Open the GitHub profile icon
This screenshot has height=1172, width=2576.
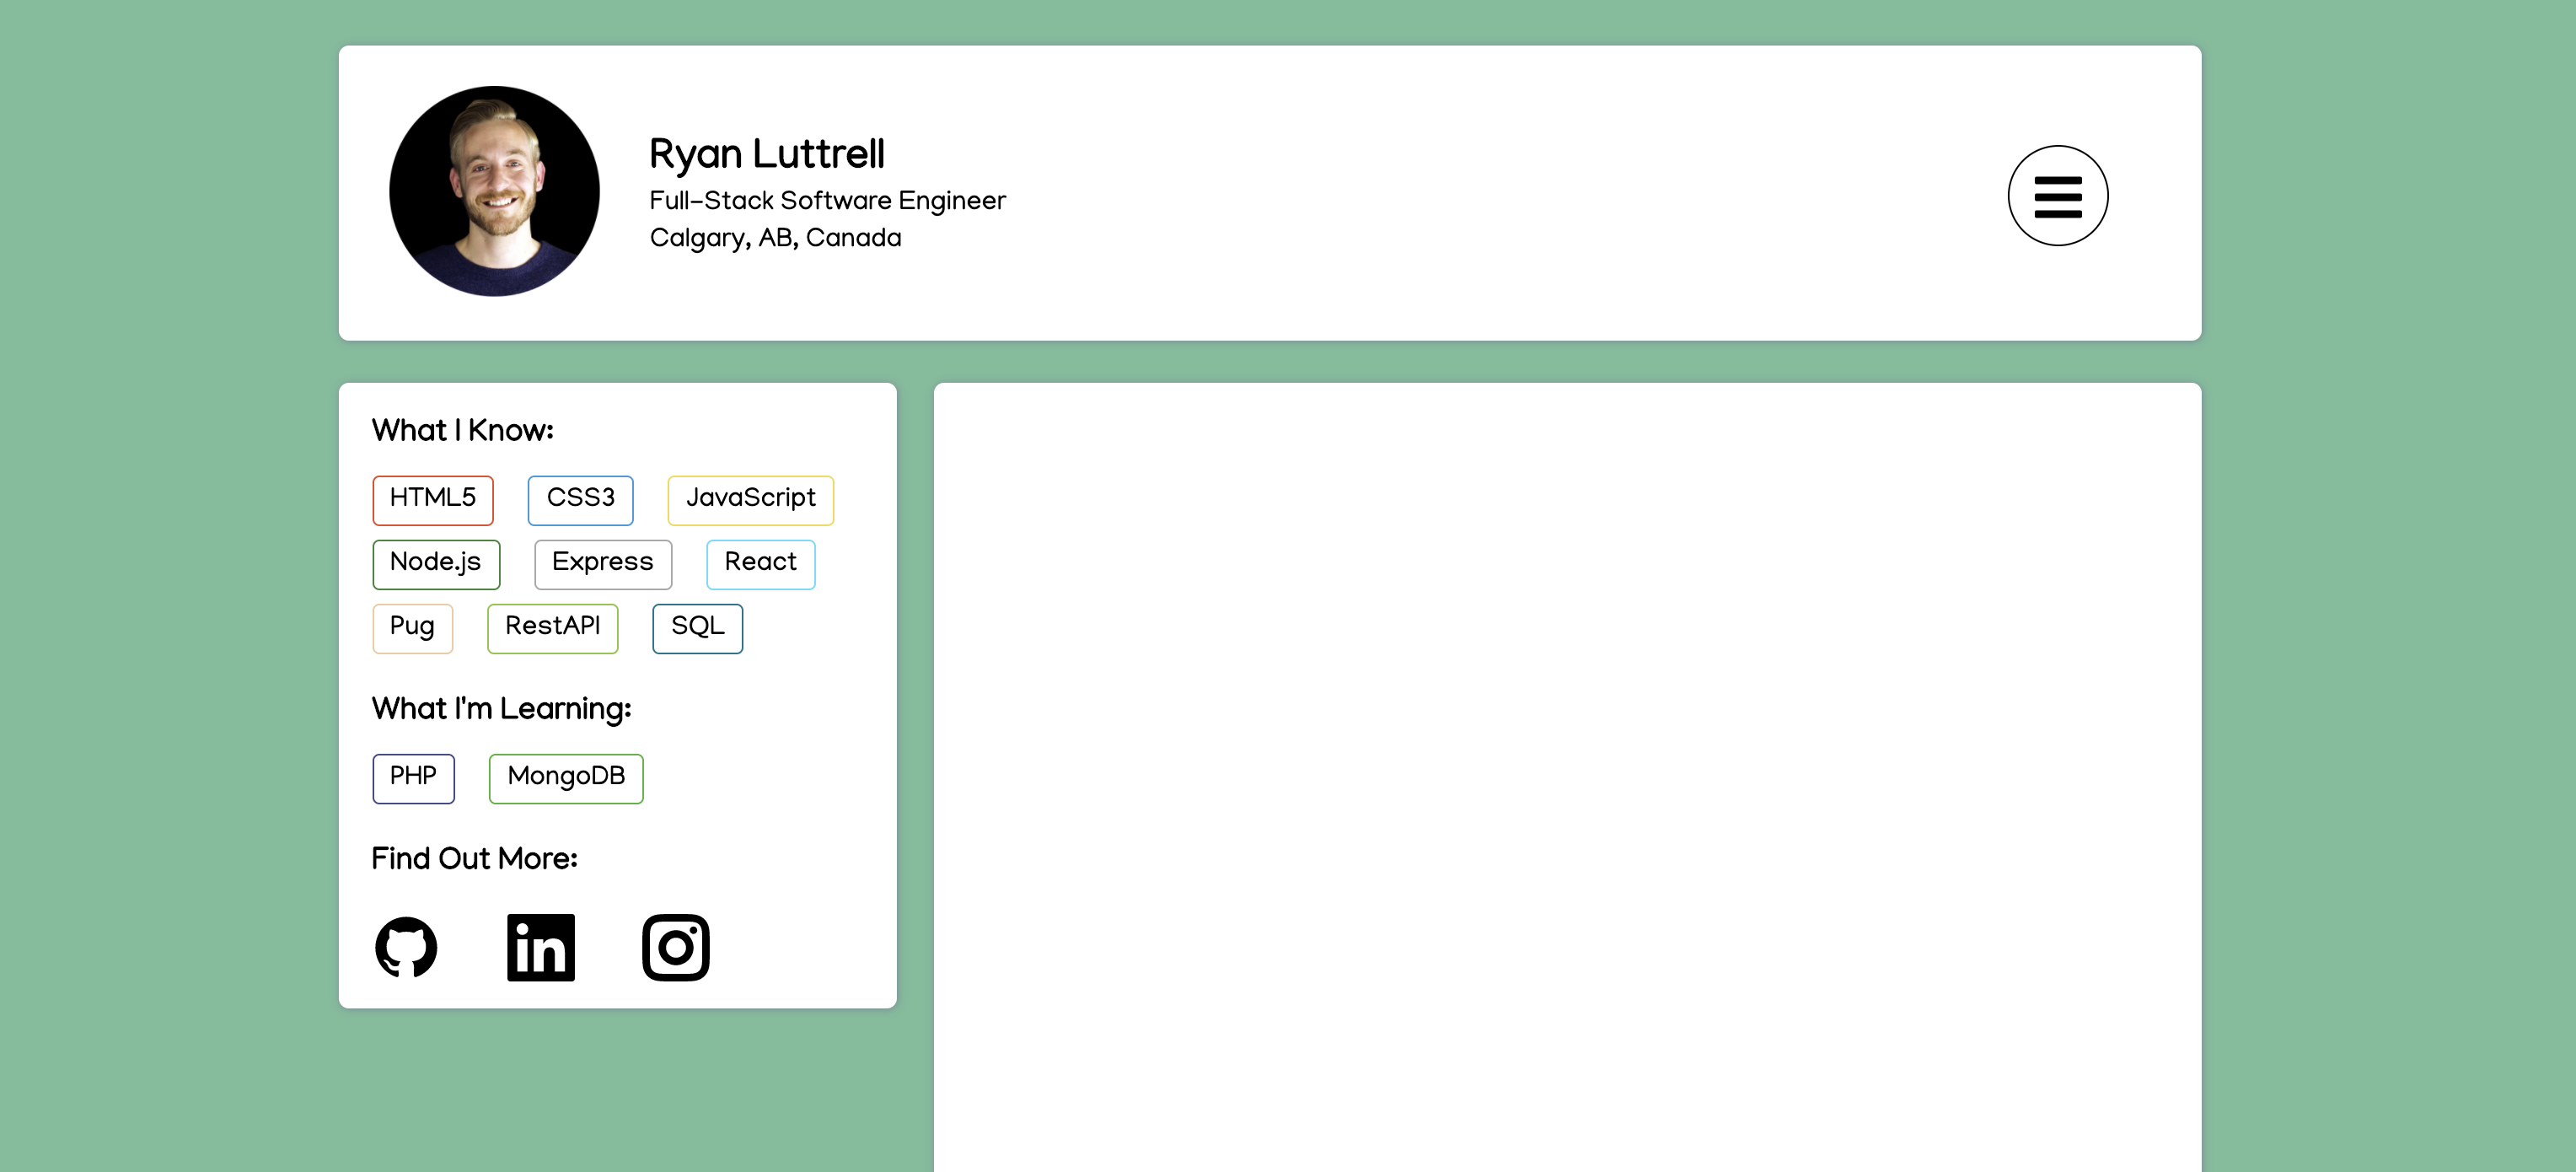(406, 946)
